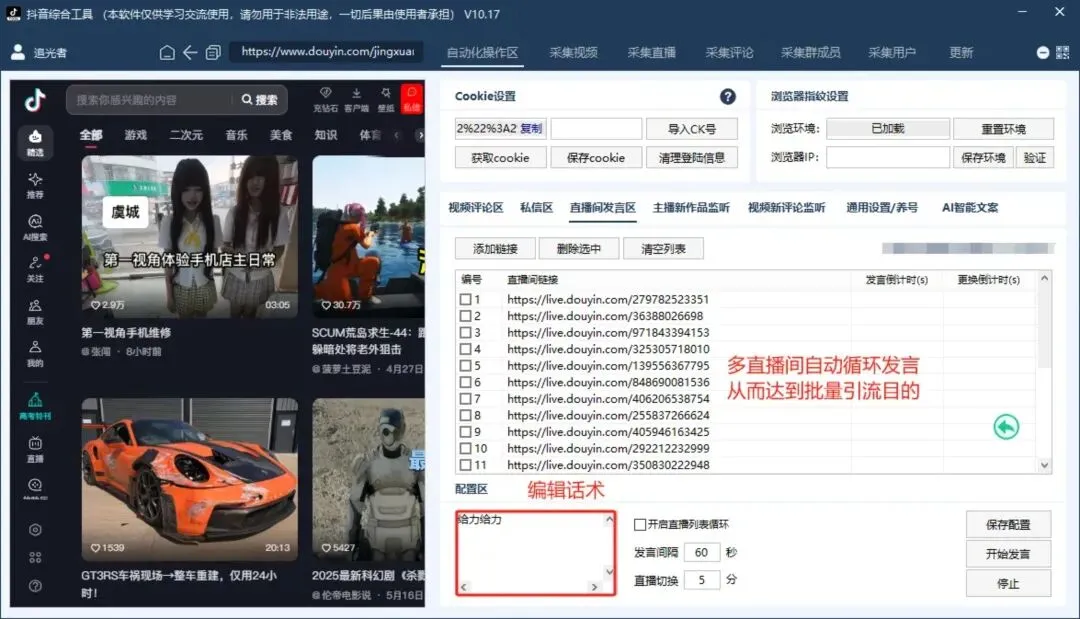
Task: Show more category tabs with right chevron
Action: point(420,136)
